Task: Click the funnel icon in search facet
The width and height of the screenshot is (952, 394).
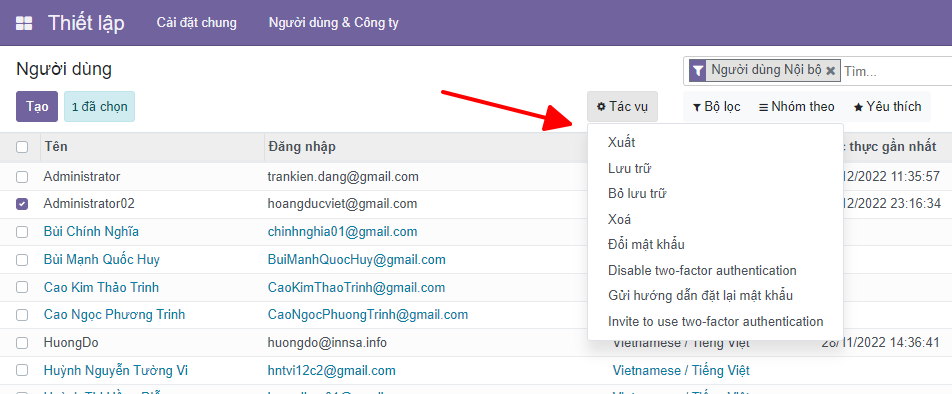Action: (x=698, y=70)
